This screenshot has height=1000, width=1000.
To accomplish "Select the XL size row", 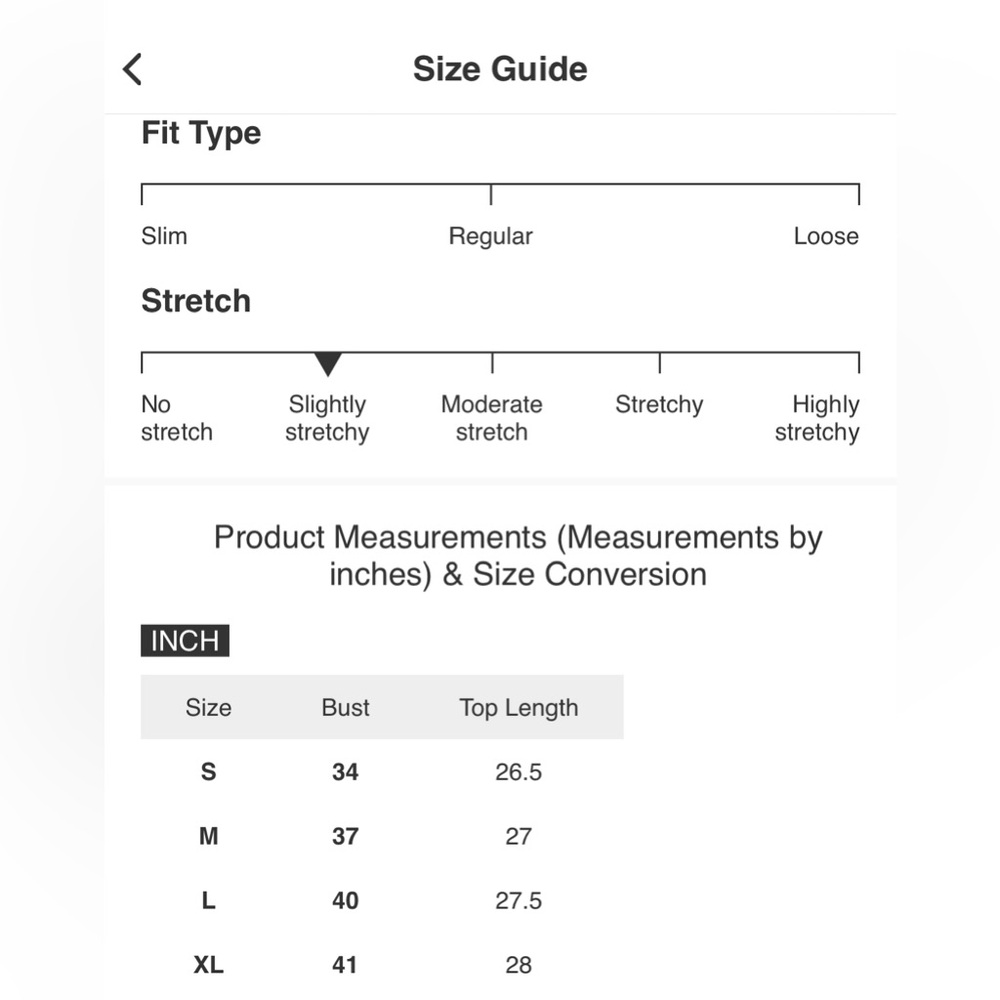I will 382,965.
